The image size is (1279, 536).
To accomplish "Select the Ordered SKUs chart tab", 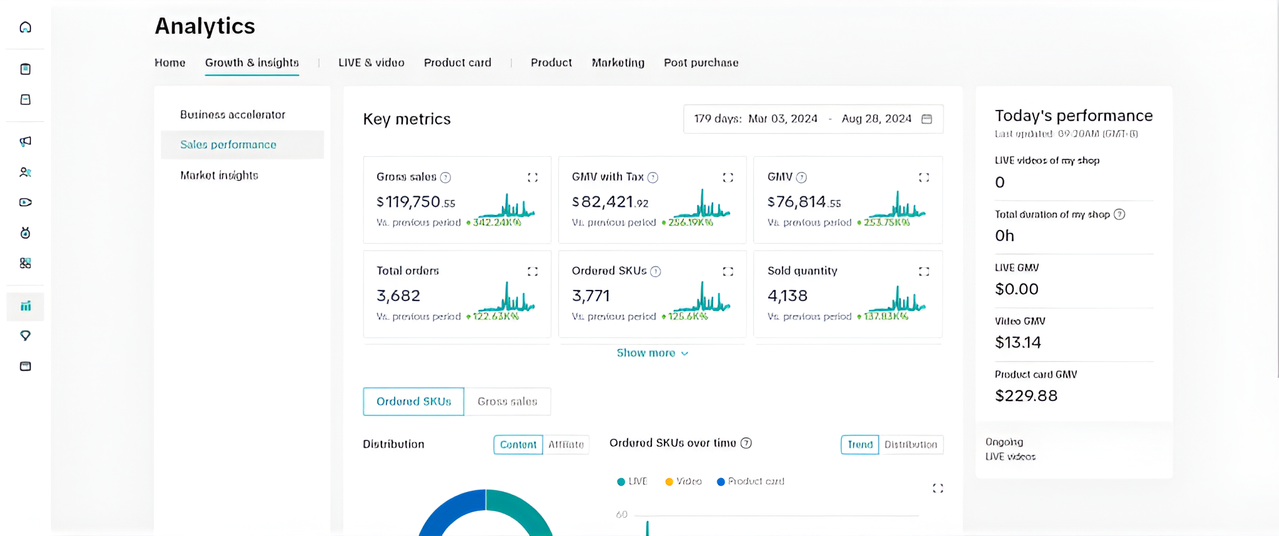I will click(414, 402).
